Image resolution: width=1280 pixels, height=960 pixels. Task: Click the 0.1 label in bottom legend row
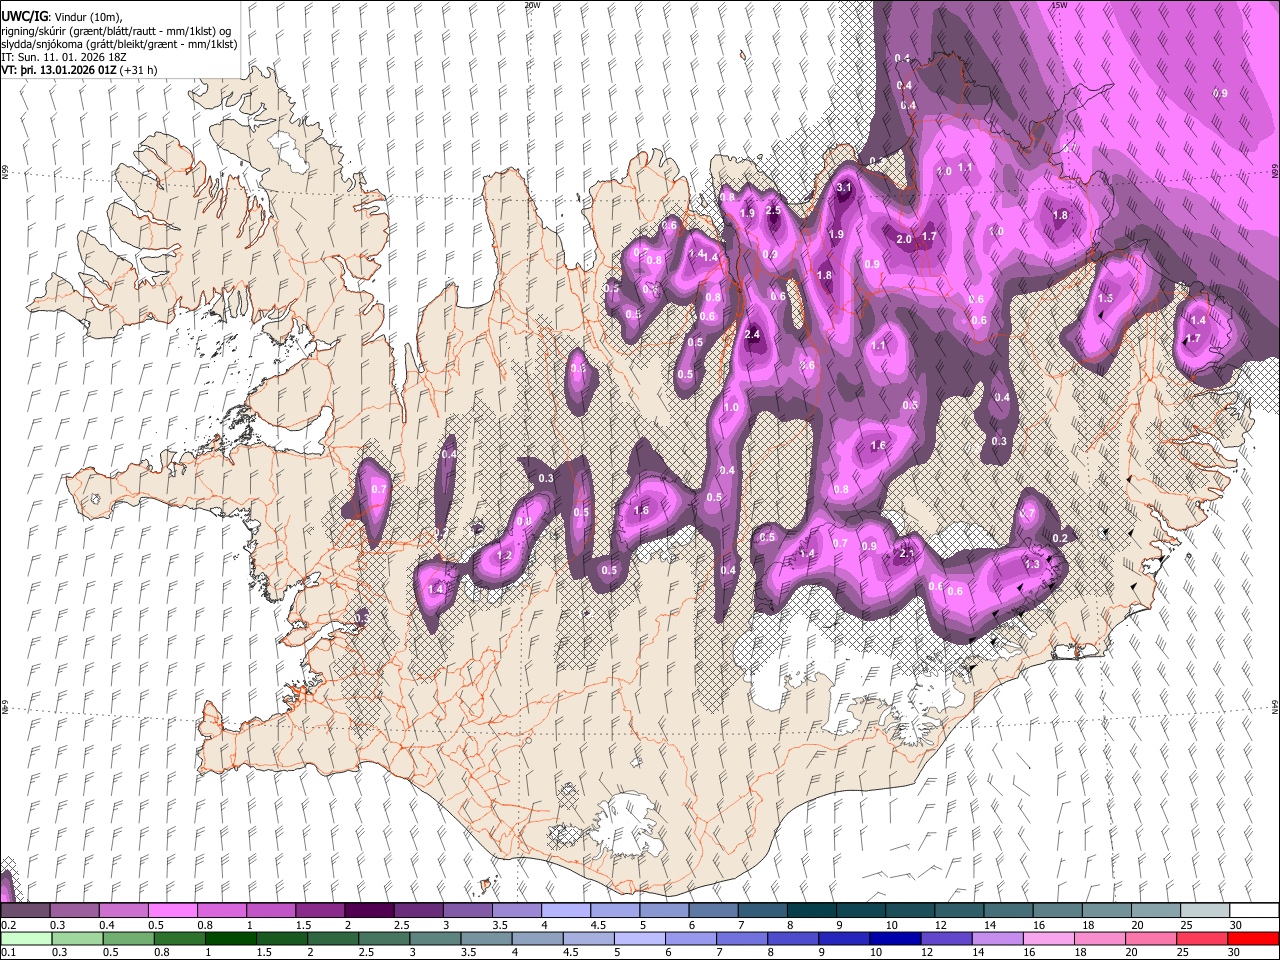click(8, 952)
